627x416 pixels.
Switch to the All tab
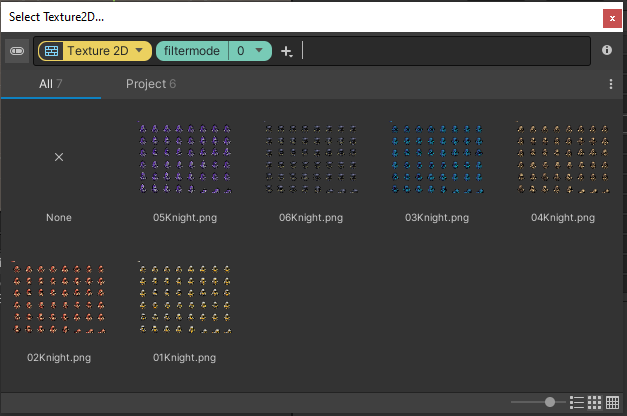pyautogui.click(x=50, y=84)
